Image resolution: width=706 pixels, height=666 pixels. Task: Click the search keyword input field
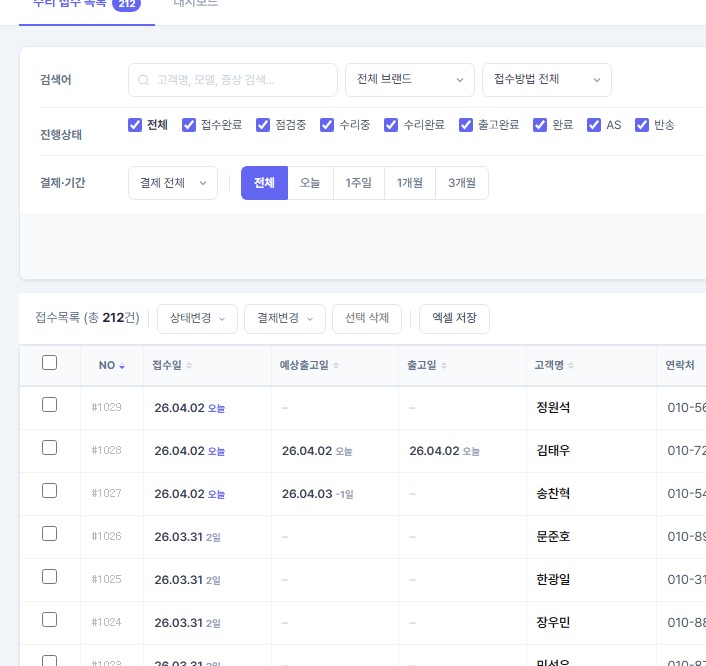point(240,80)
